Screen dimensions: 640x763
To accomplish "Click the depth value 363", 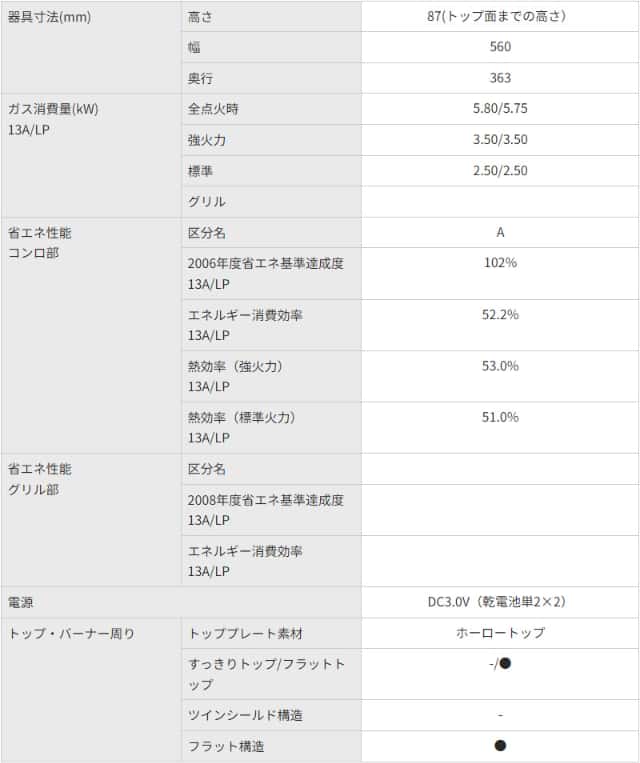I will pos(500,78).
